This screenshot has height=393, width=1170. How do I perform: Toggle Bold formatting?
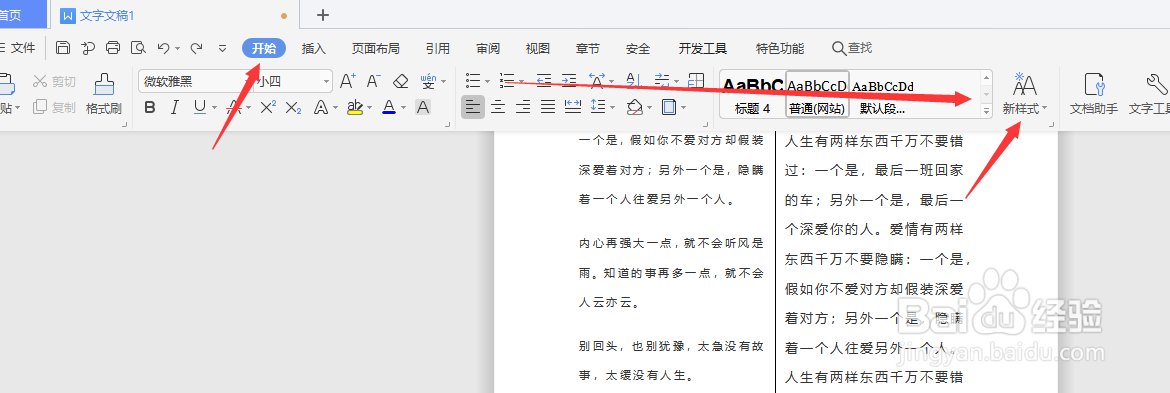[x=150, y=107]
